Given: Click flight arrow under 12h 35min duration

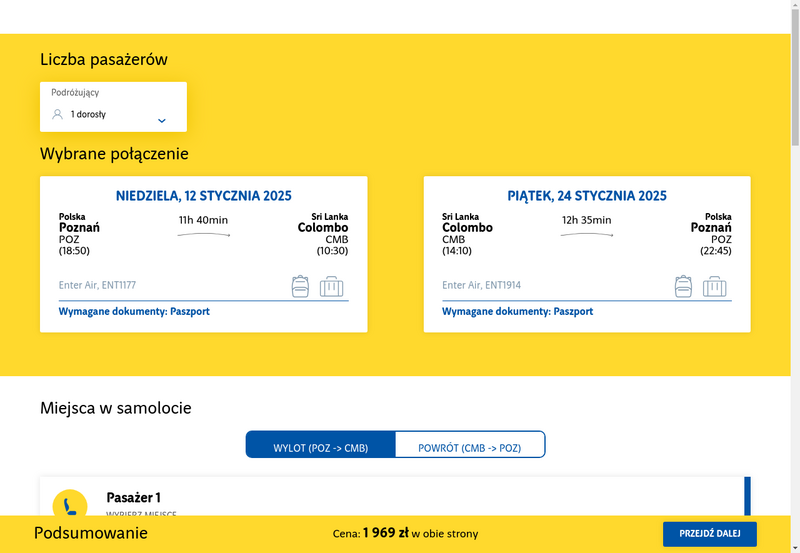Looking at the screenshot, I should coord(587,235).
